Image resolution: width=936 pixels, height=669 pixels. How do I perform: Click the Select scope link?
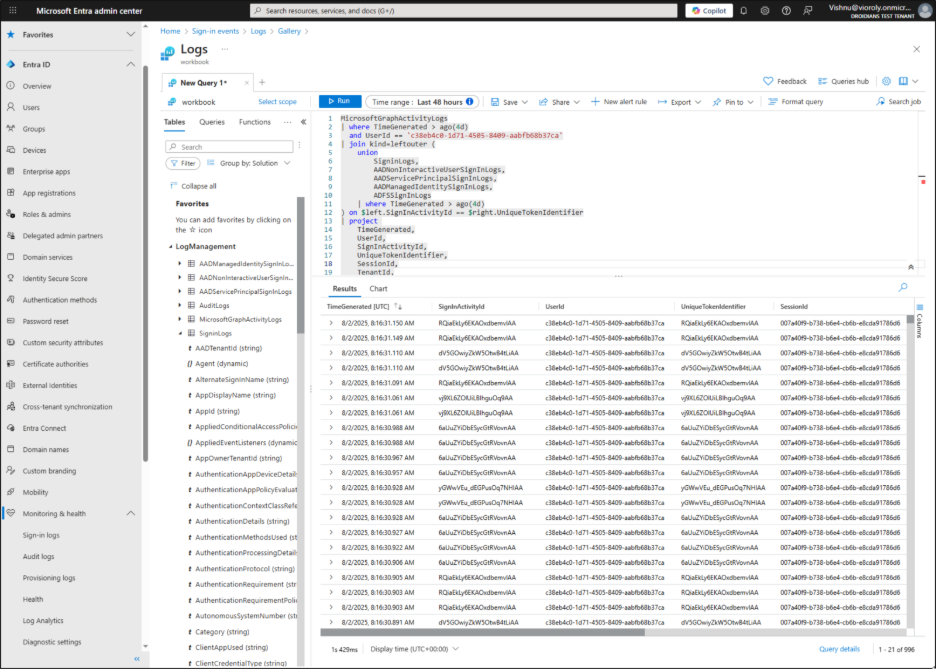tap(277, 101)
